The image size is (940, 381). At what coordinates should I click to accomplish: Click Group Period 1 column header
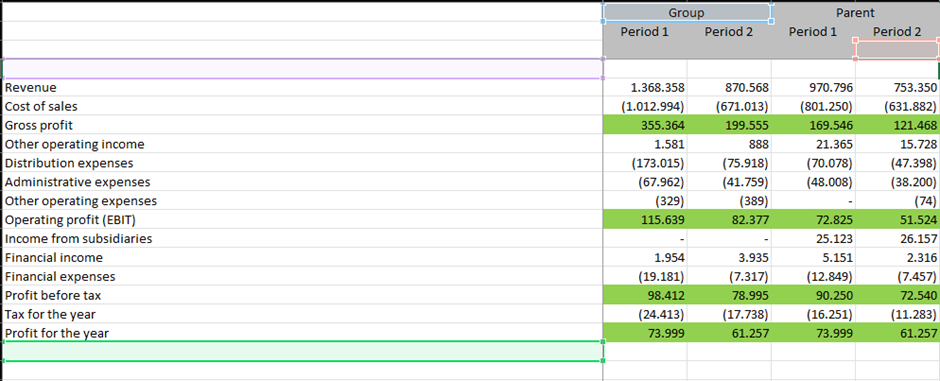tap(644, 31)
